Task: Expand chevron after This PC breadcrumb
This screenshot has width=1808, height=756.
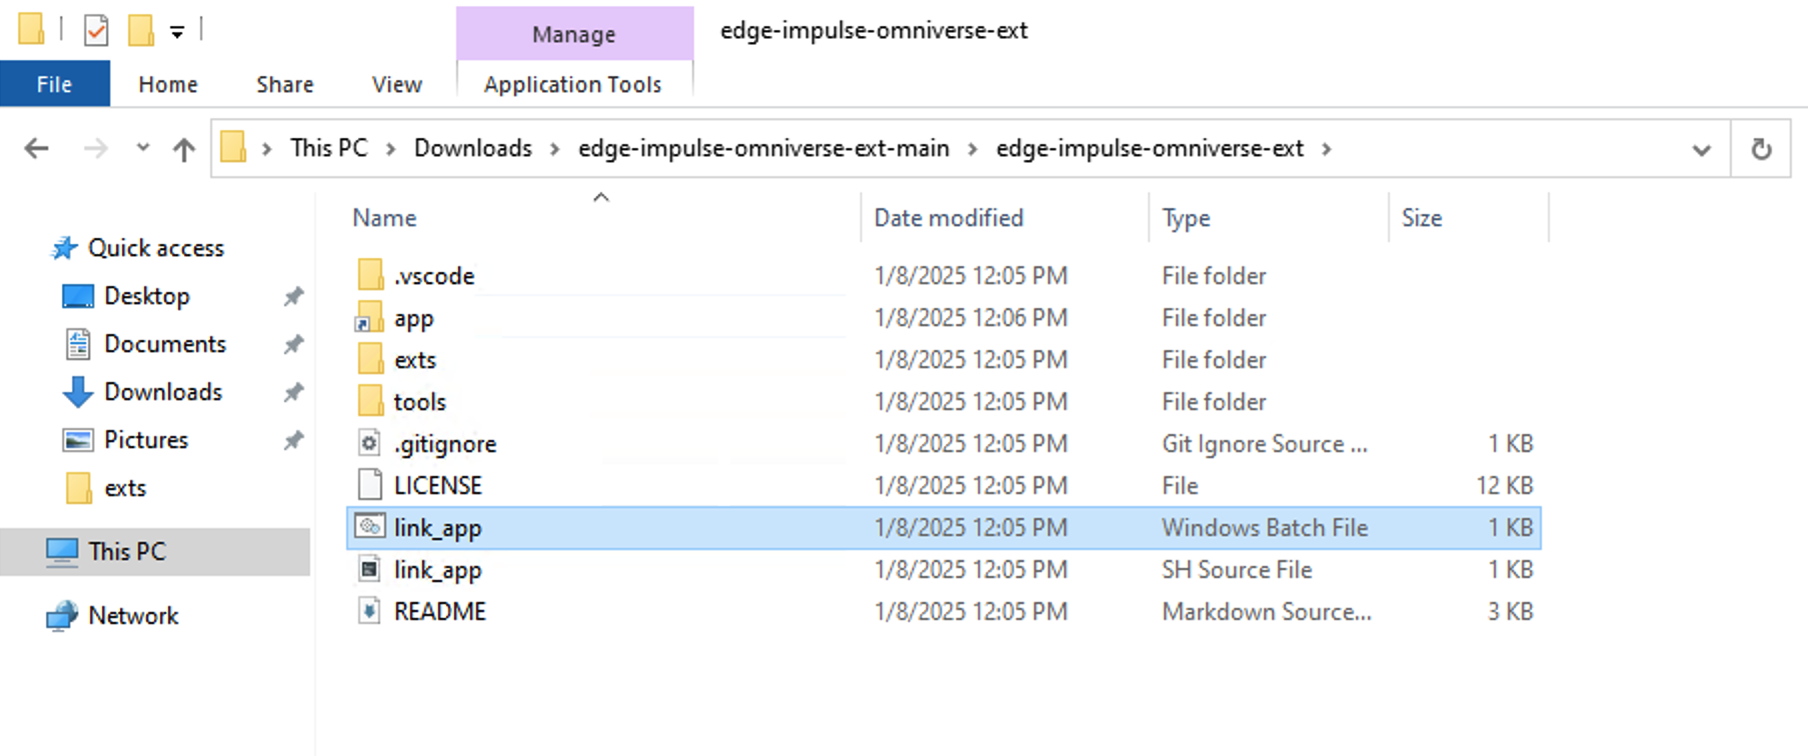Action: pyautogui.click(x=391, y=149)
